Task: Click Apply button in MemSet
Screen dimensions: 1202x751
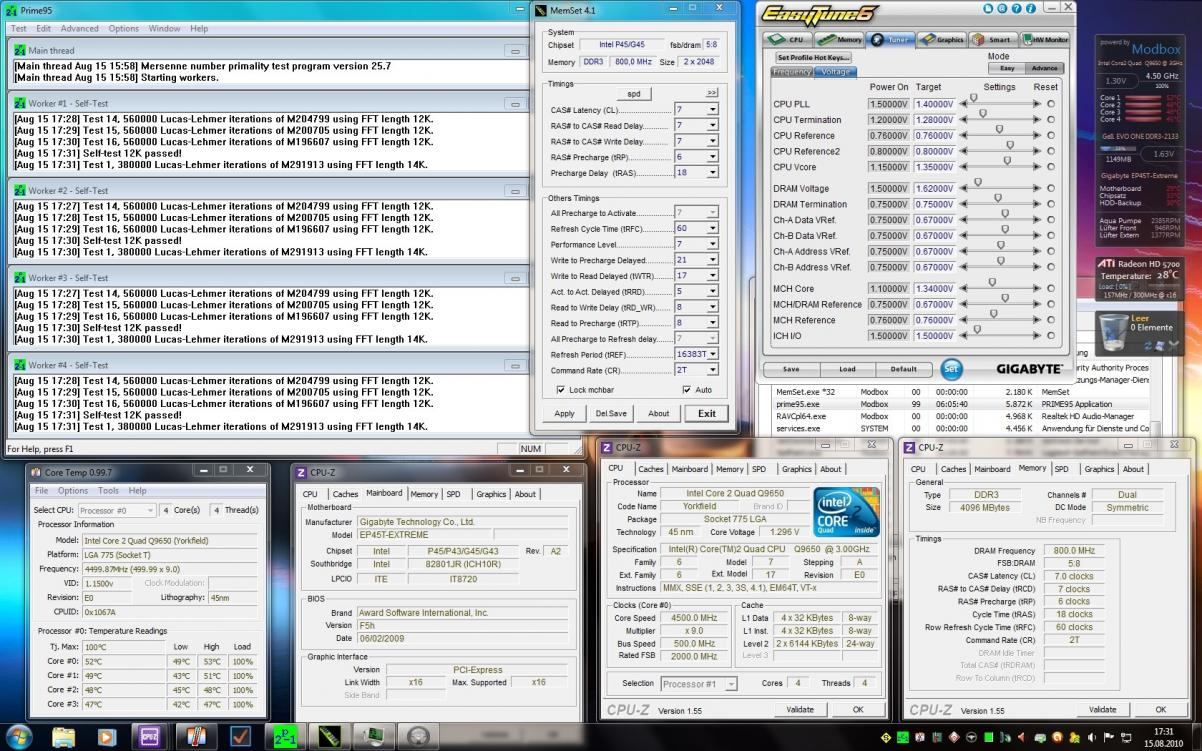Action: pos(564,413)
